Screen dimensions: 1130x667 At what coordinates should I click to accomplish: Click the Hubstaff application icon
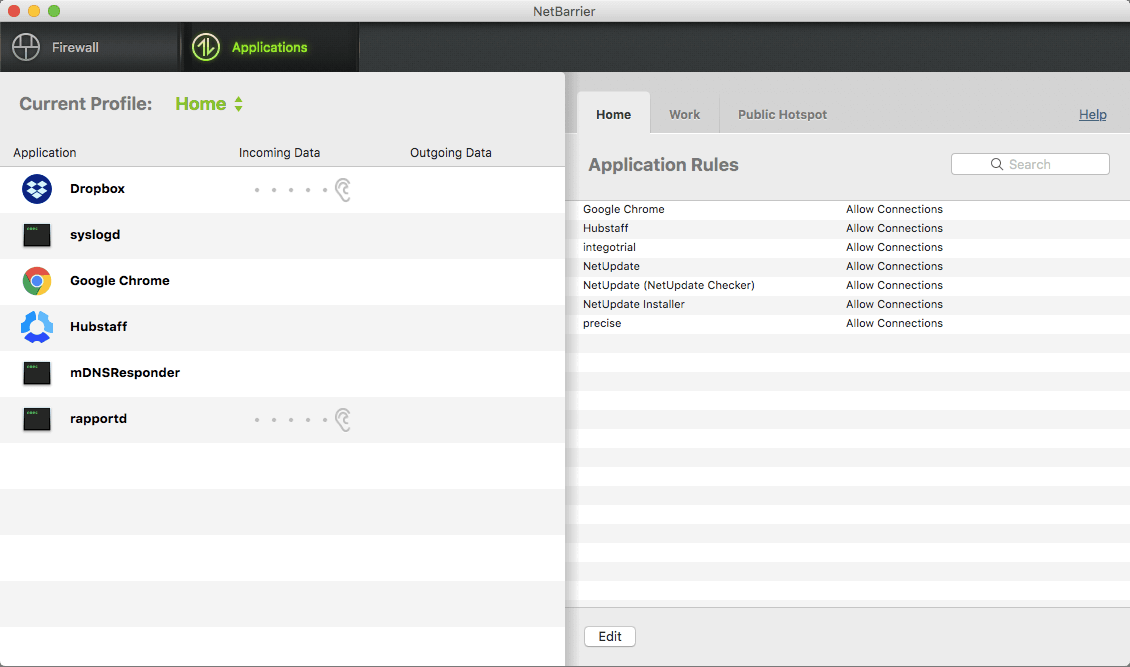click(x=37, y=327)
